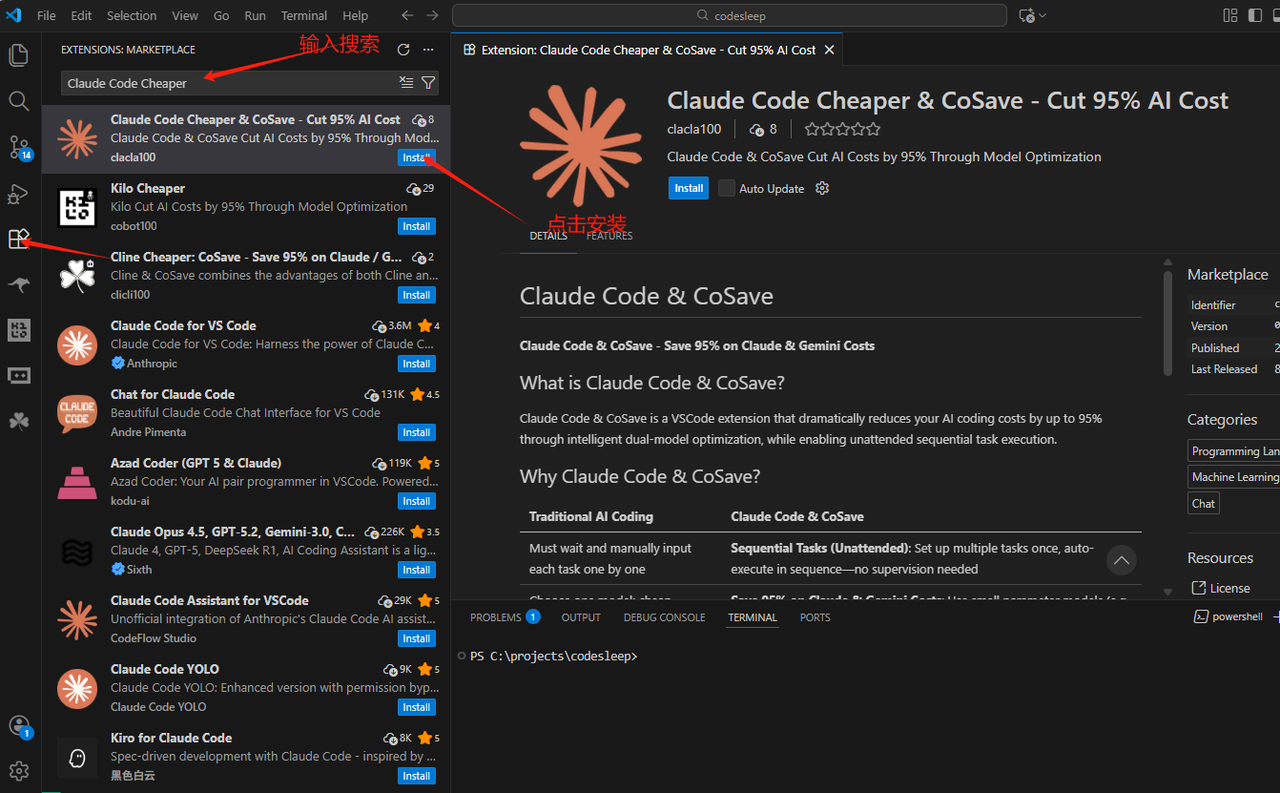
Task: Switch to the PROBLEMS panel tab
Action: 496,617
